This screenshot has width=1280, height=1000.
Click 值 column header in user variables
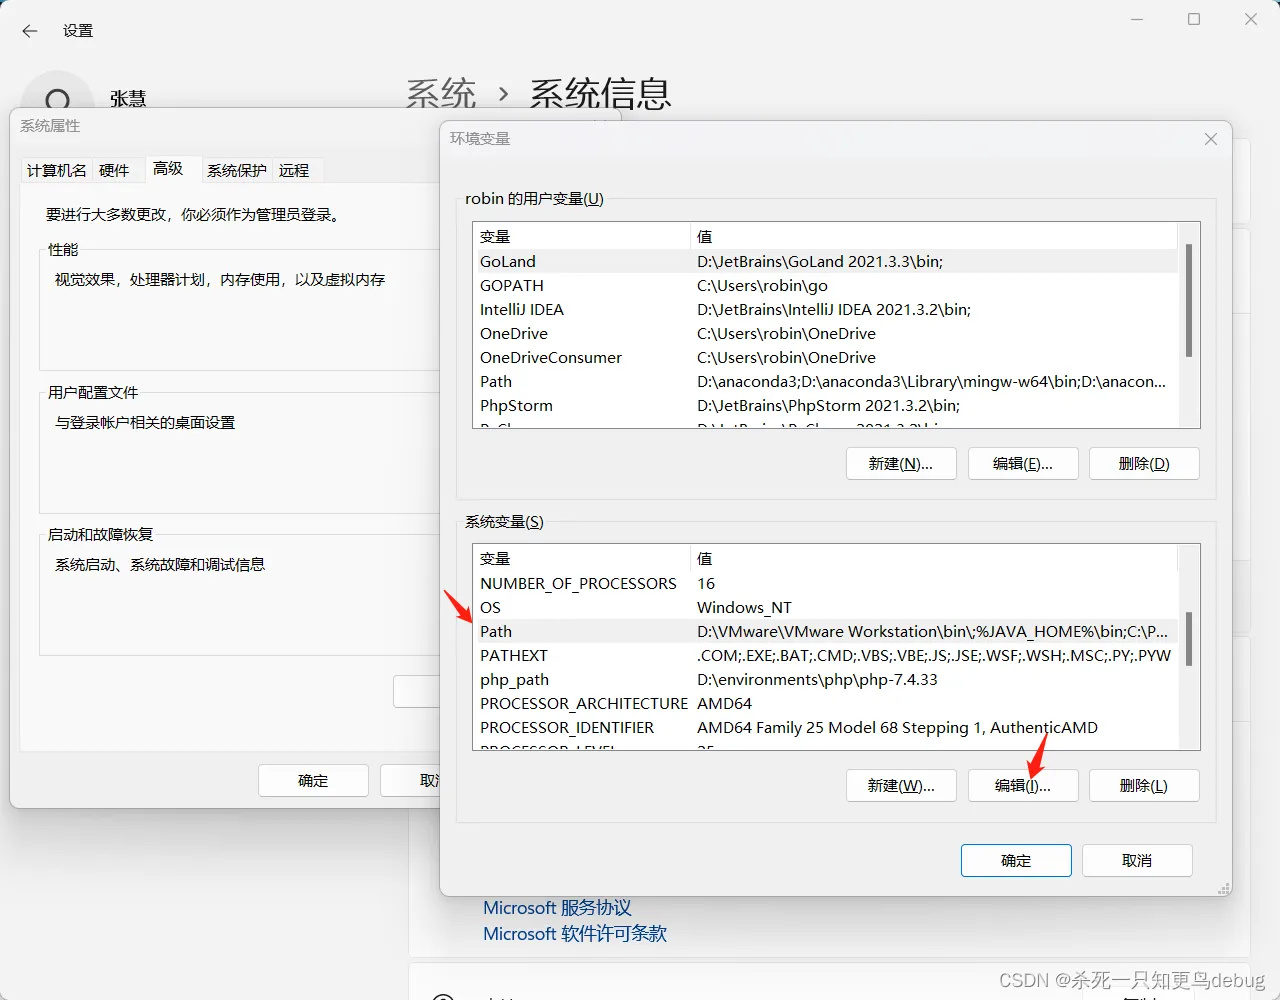pos(934,237)
